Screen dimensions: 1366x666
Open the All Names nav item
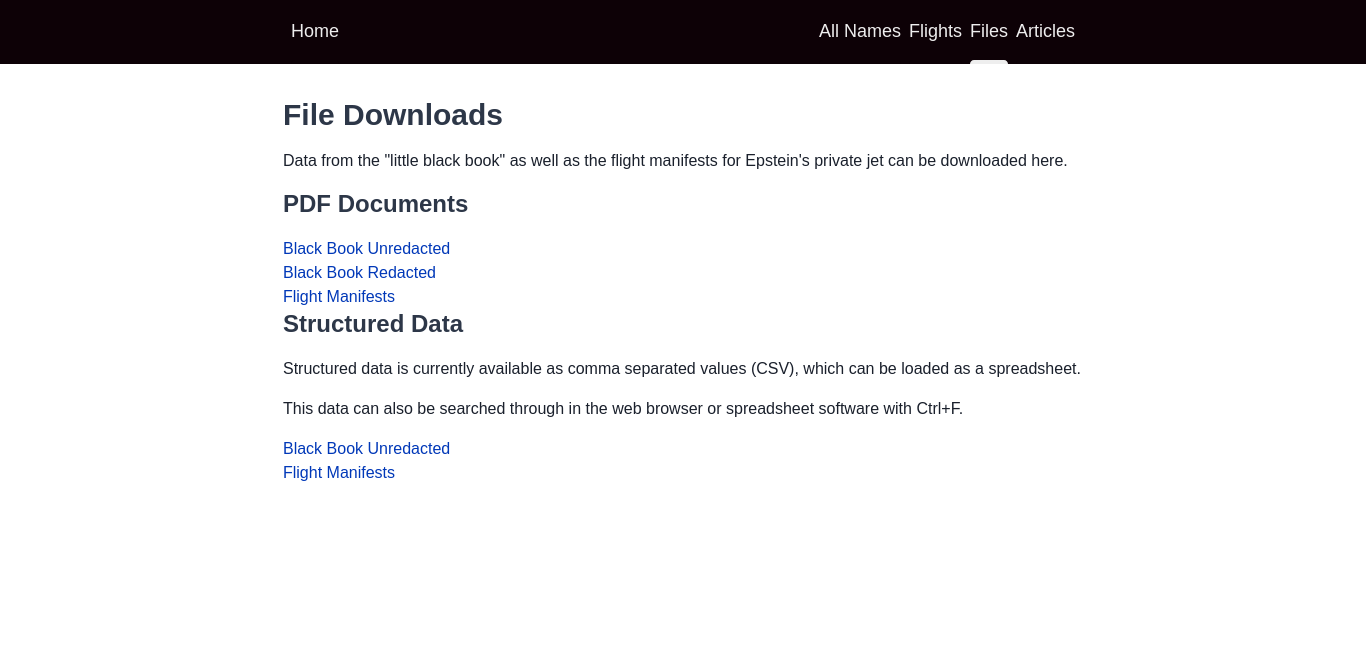click(x=860, y=31)
